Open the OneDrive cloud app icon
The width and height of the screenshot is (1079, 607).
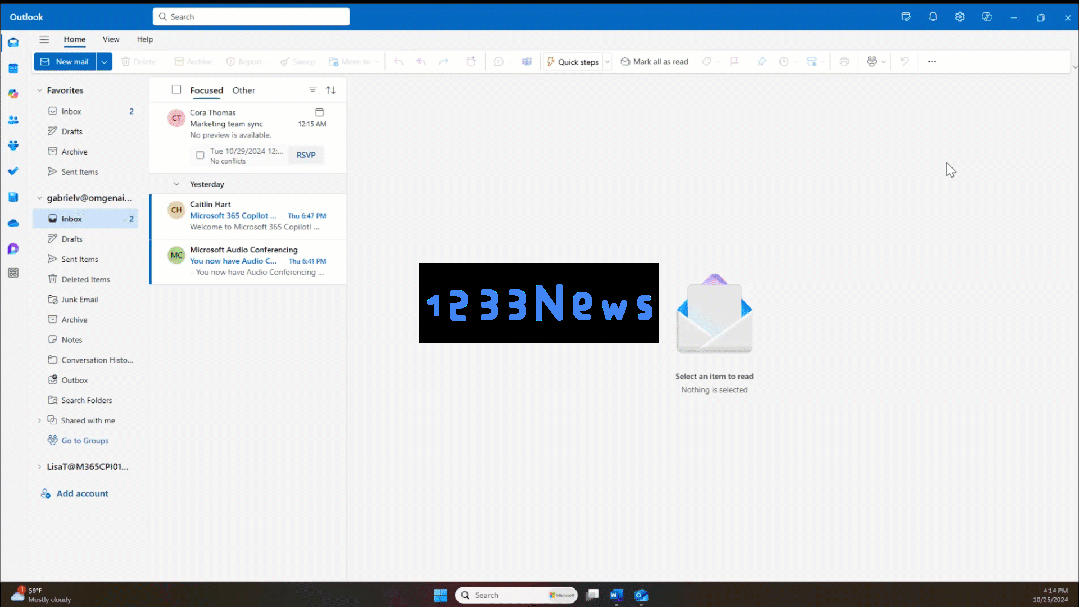[x=13, y=223]
